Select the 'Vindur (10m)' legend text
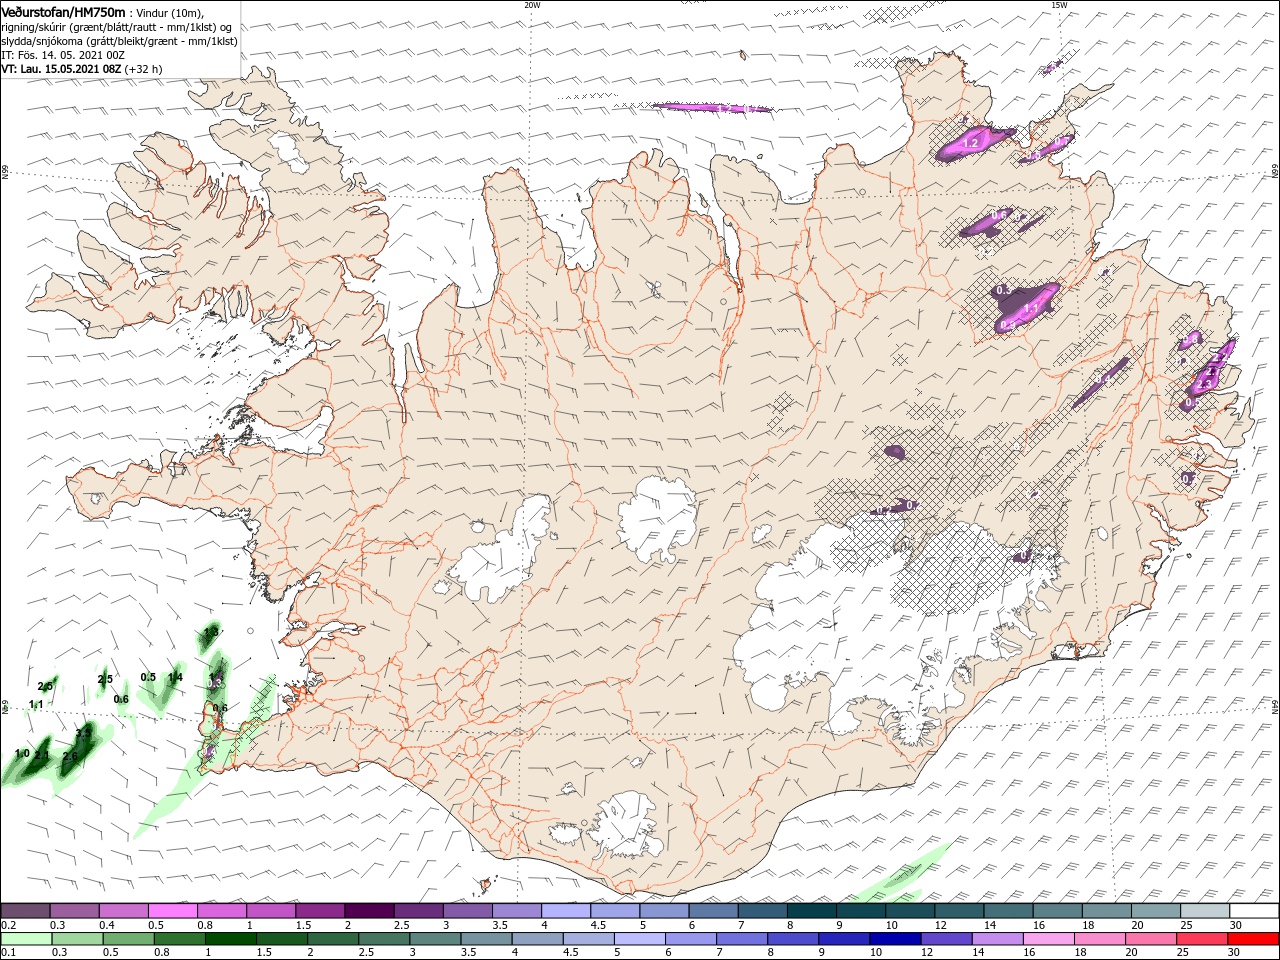 coord(169,12)
